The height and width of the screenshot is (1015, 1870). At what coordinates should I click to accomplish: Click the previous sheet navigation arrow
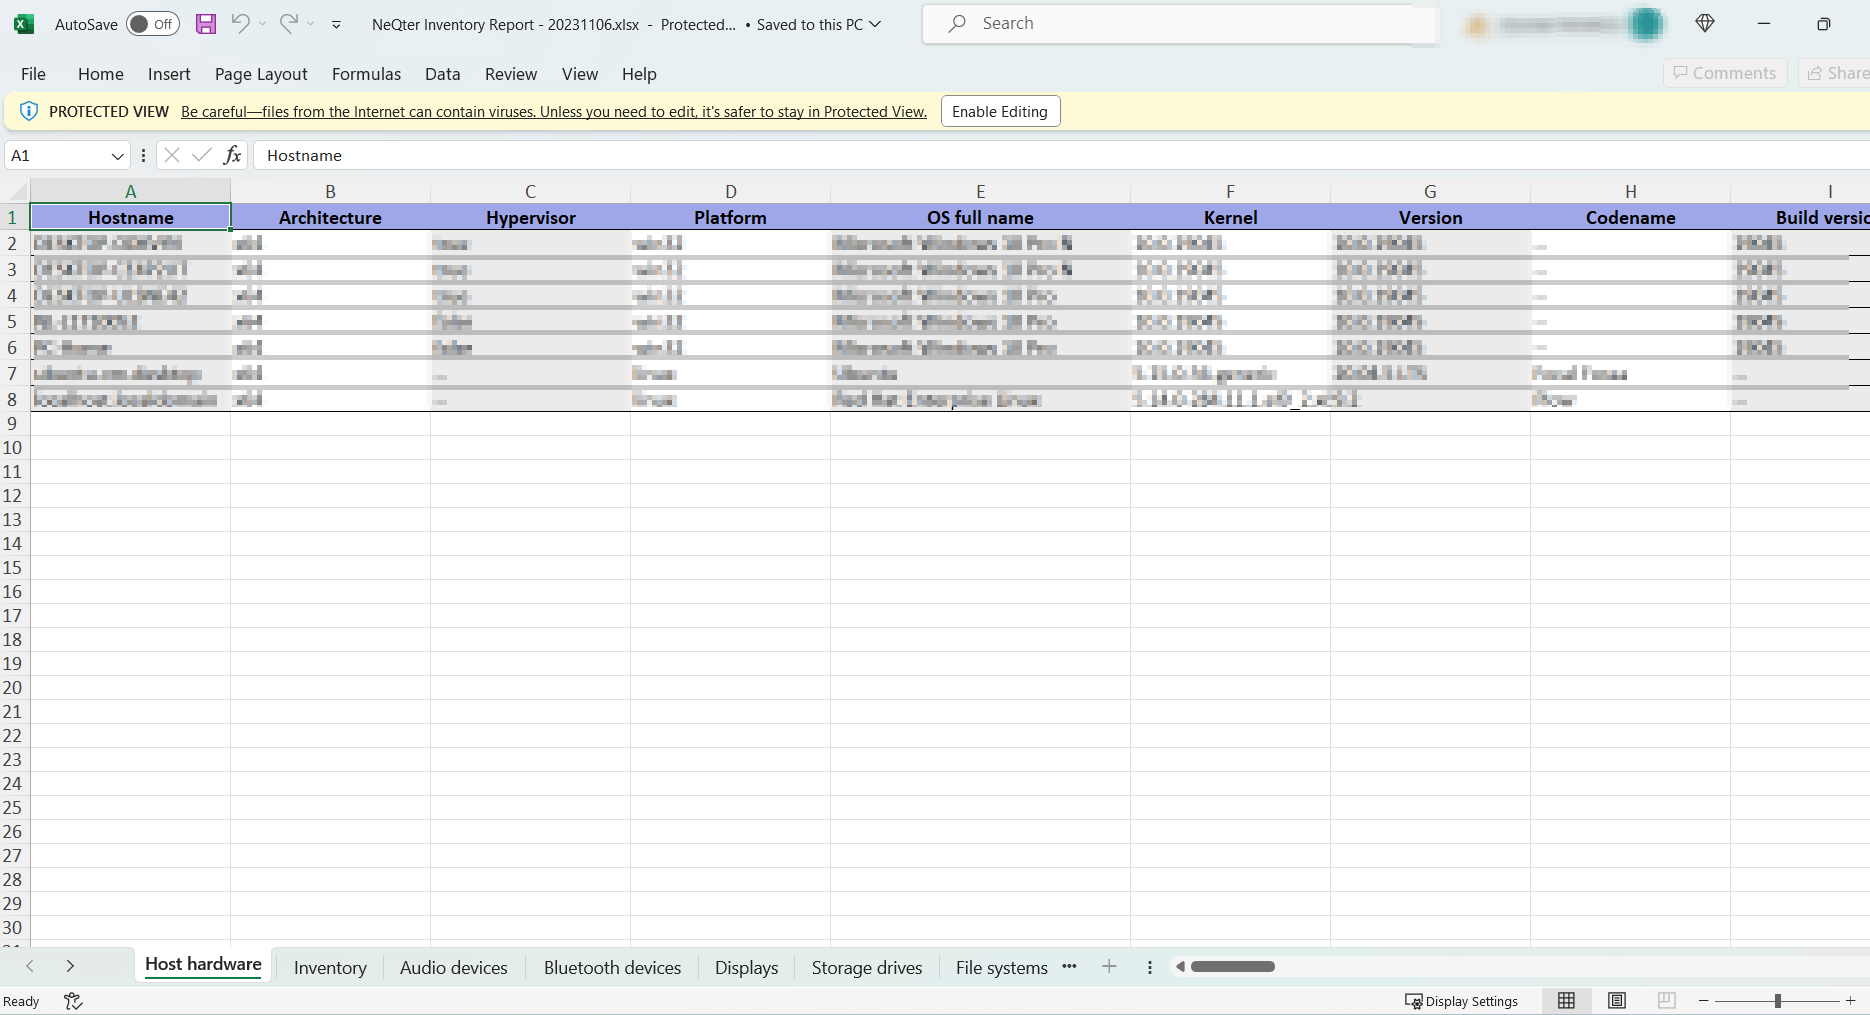tap(30, 966)
